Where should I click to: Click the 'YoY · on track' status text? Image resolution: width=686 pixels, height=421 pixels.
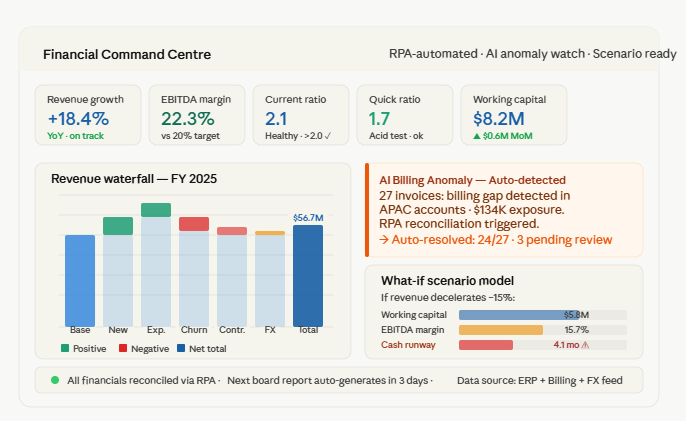coord(75,136)
